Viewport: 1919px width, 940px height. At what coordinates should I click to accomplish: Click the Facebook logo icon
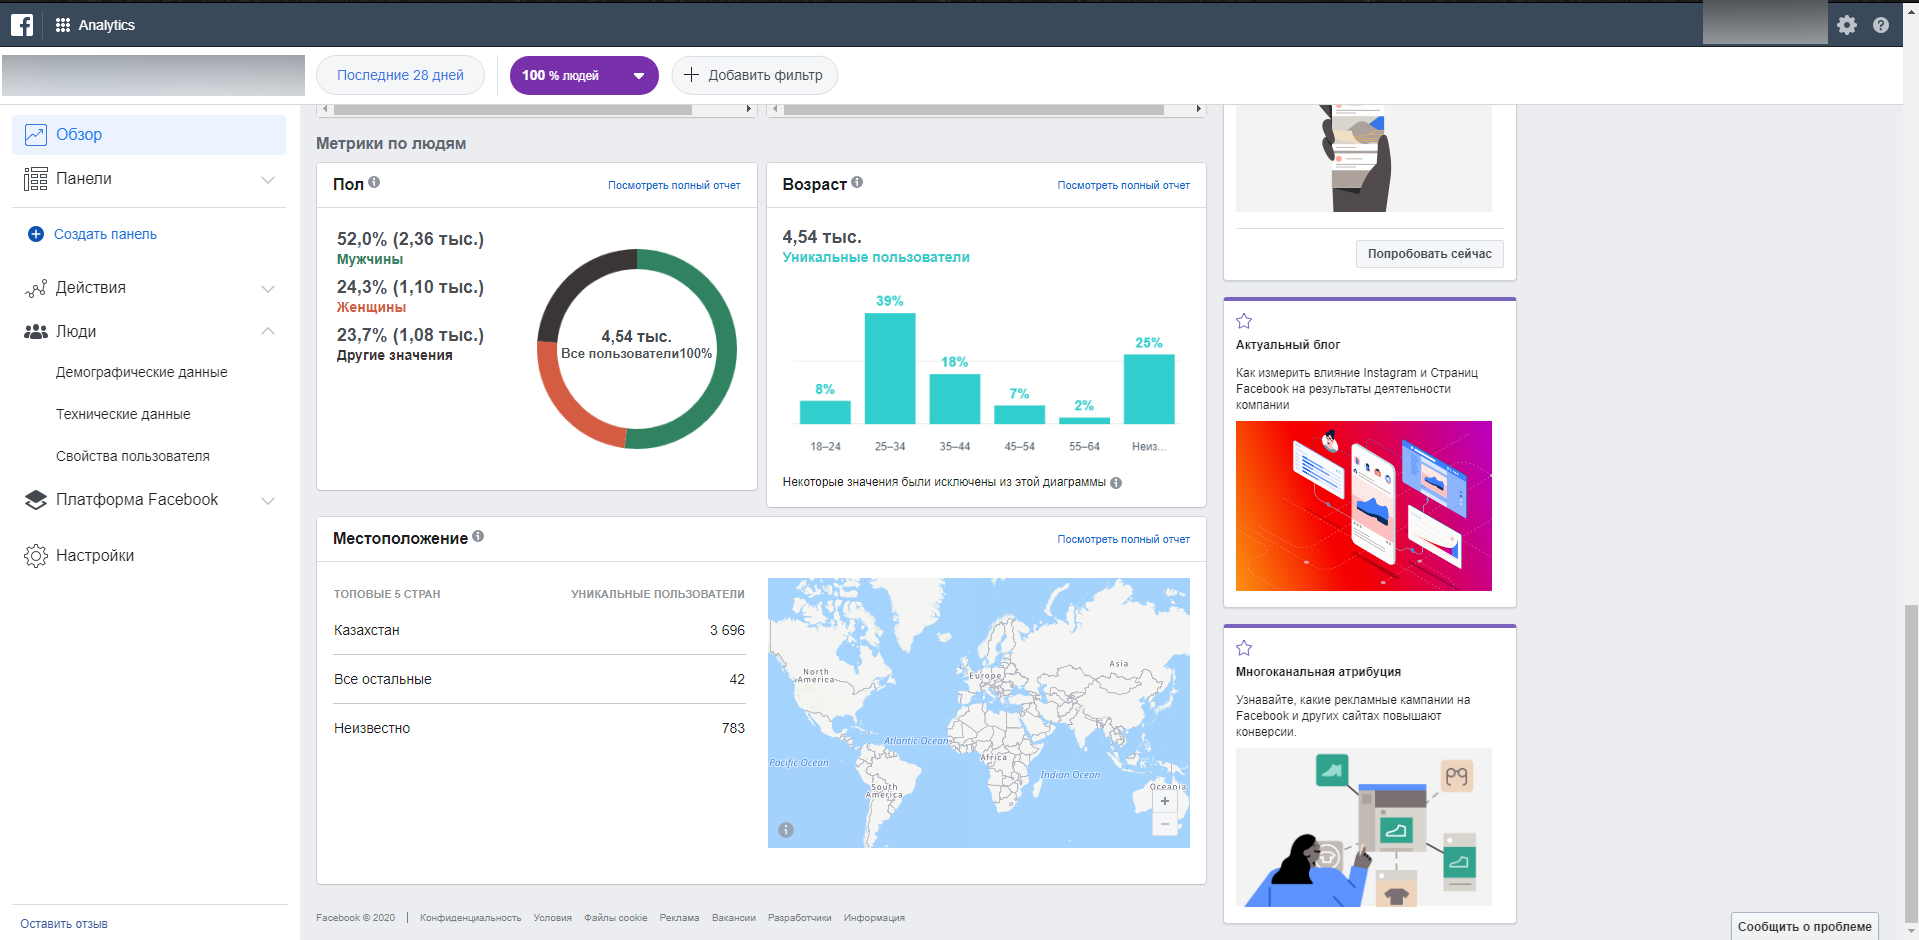pyautogui.click(x=22, y=25)
